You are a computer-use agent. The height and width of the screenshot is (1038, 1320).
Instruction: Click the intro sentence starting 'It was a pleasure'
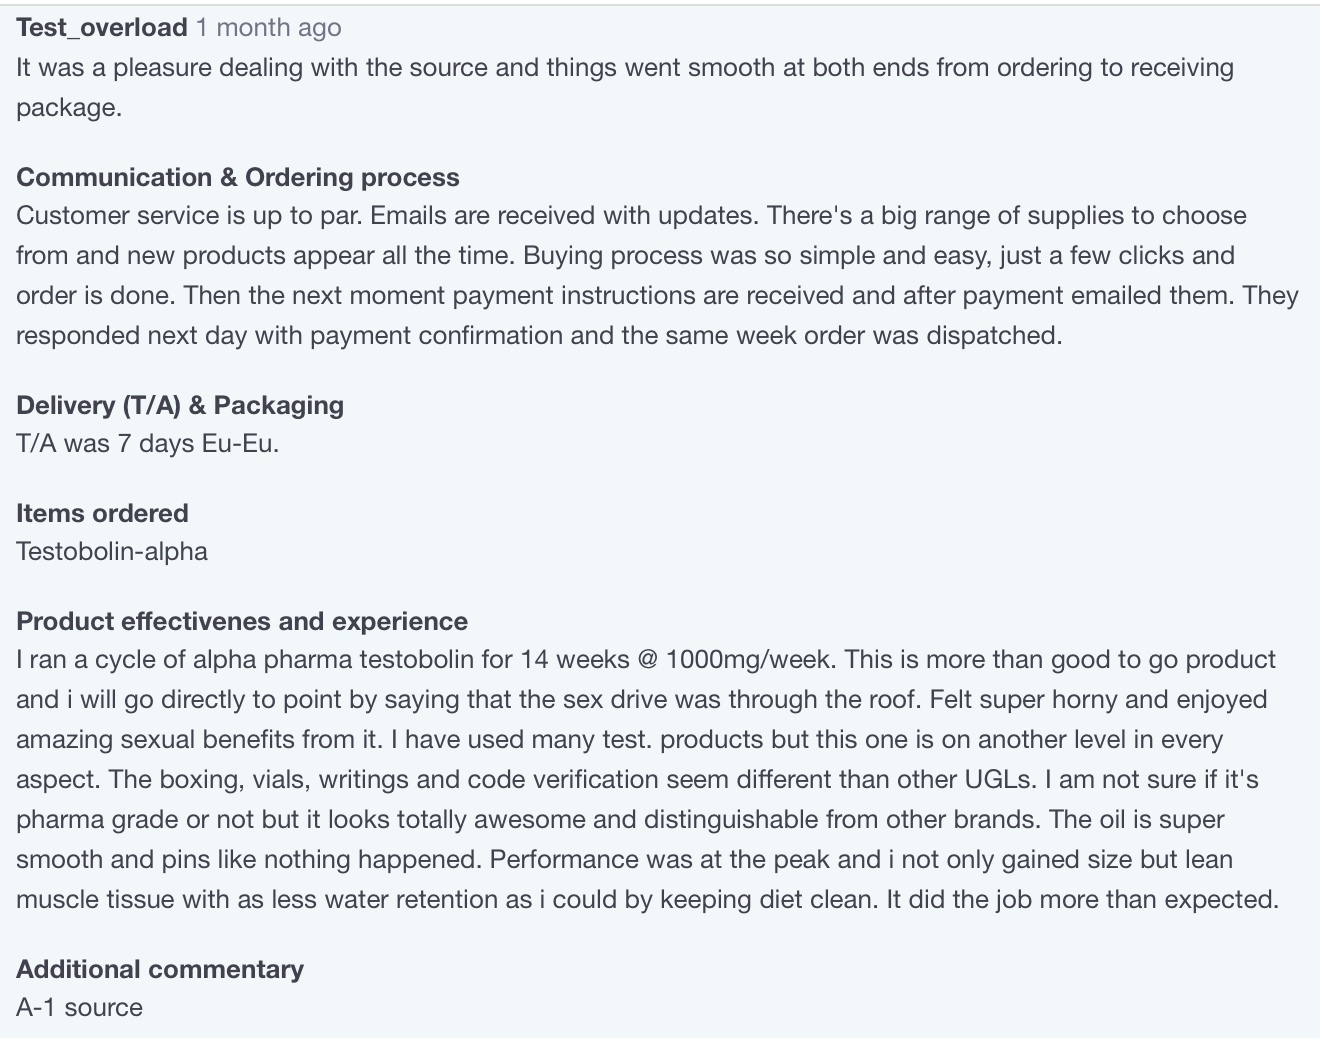624,68
